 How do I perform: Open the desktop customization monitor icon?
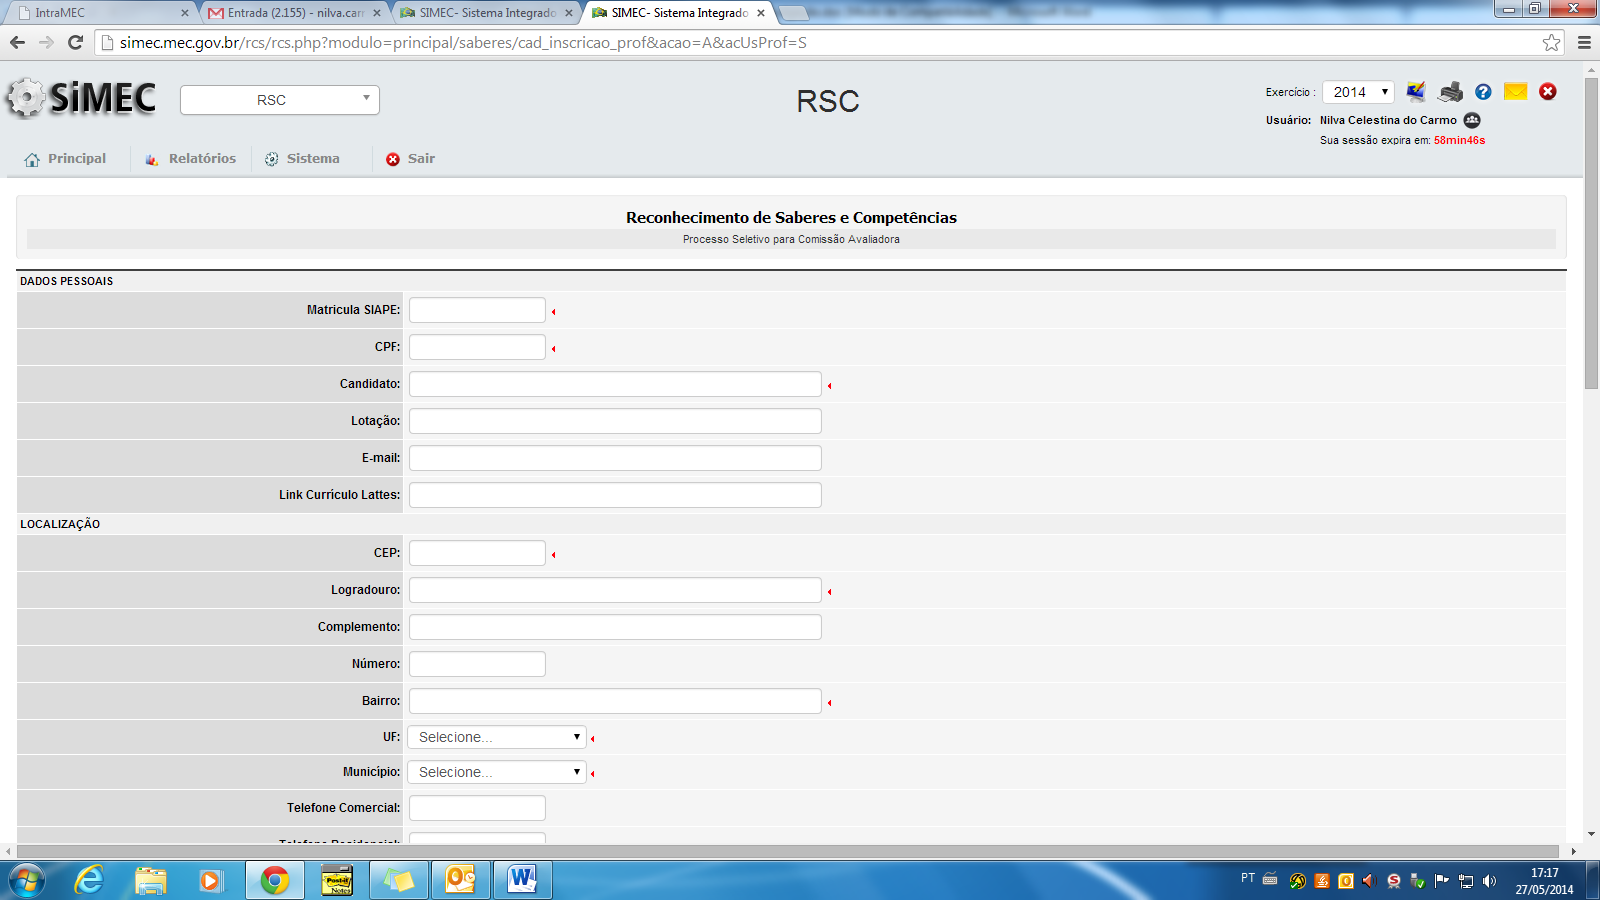[1416, 92]
